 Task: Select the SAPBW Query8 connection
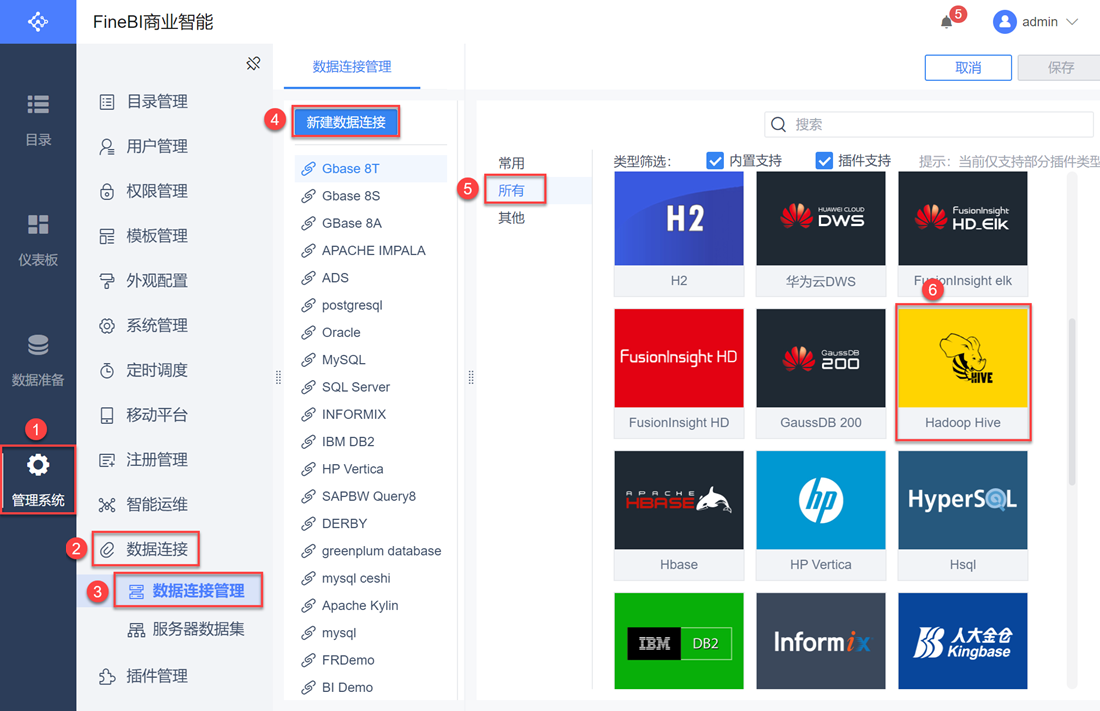pyautogui.click(x=370, y=496)
